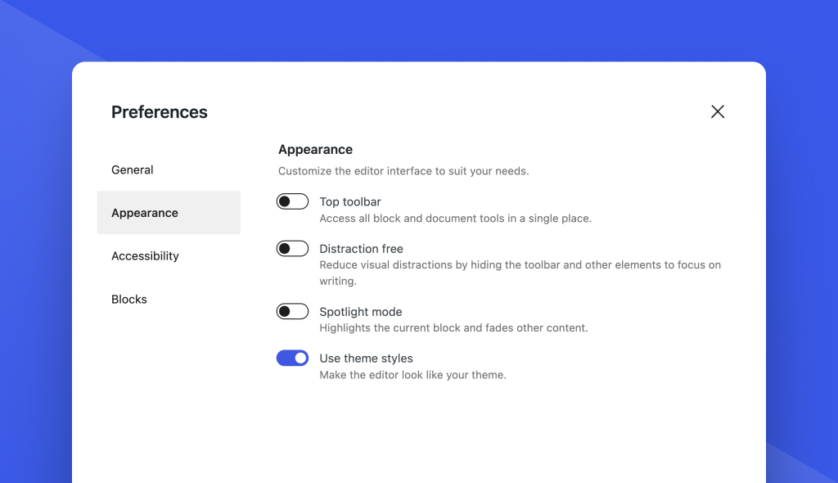Select the Appearance tab in sidebar

click(168, 213)
